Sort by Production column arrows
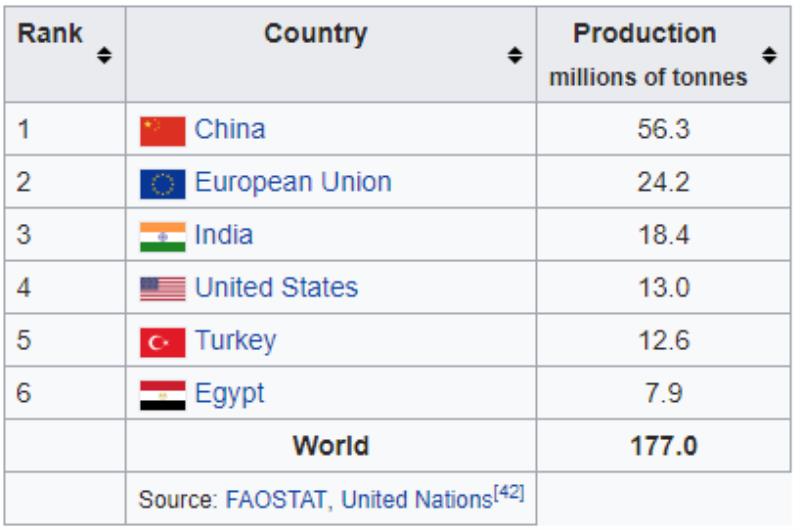Screen dimensions: 800x530 [x=769, y=55]
